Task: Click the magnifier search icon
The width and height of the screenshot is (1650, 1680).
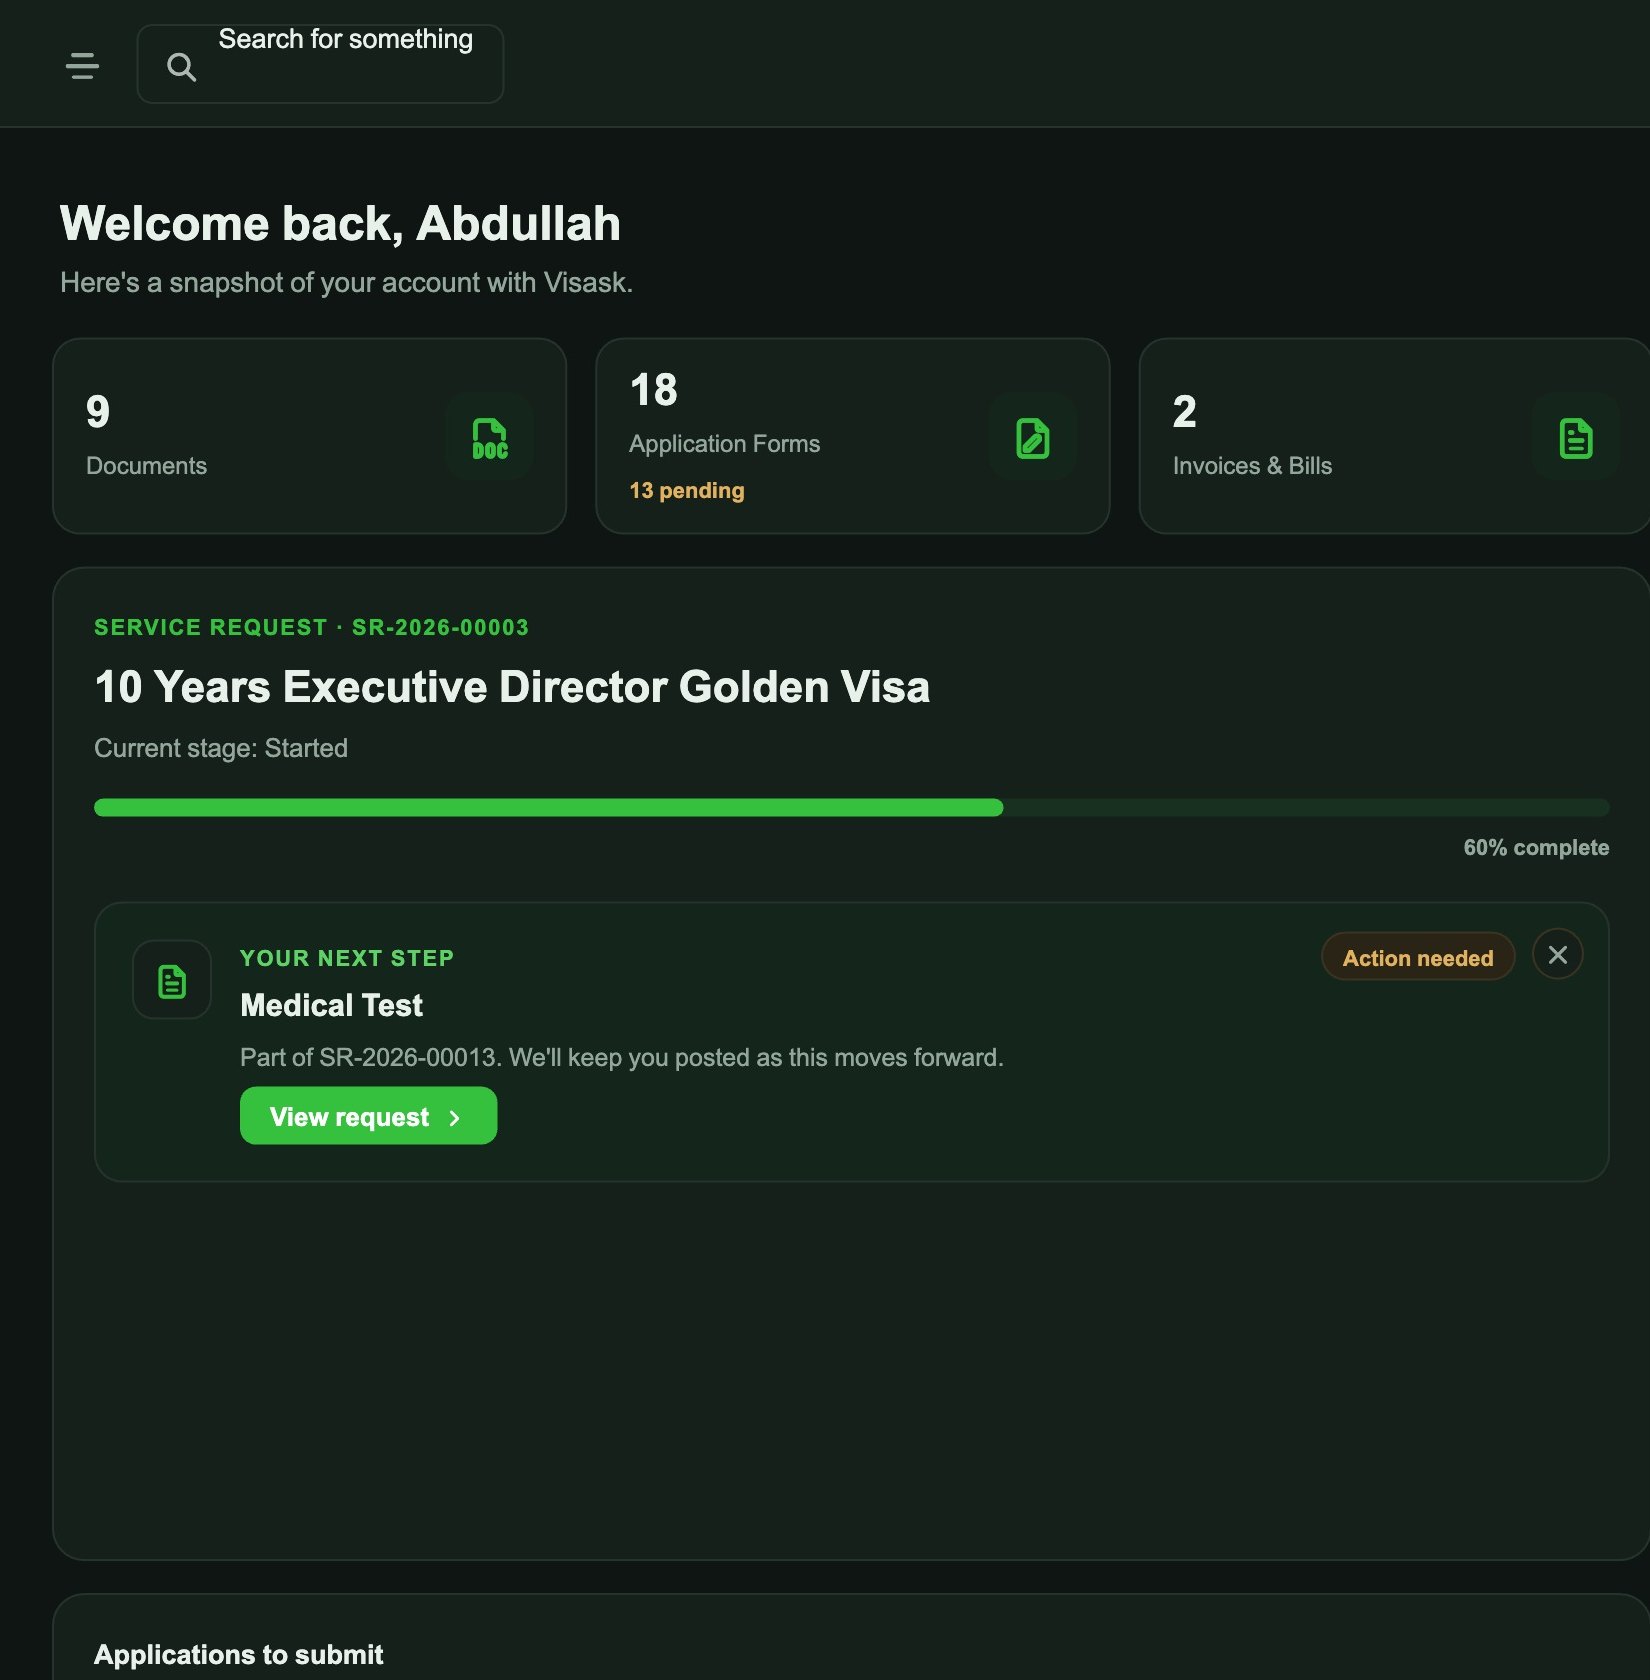Action: (181, 67)
